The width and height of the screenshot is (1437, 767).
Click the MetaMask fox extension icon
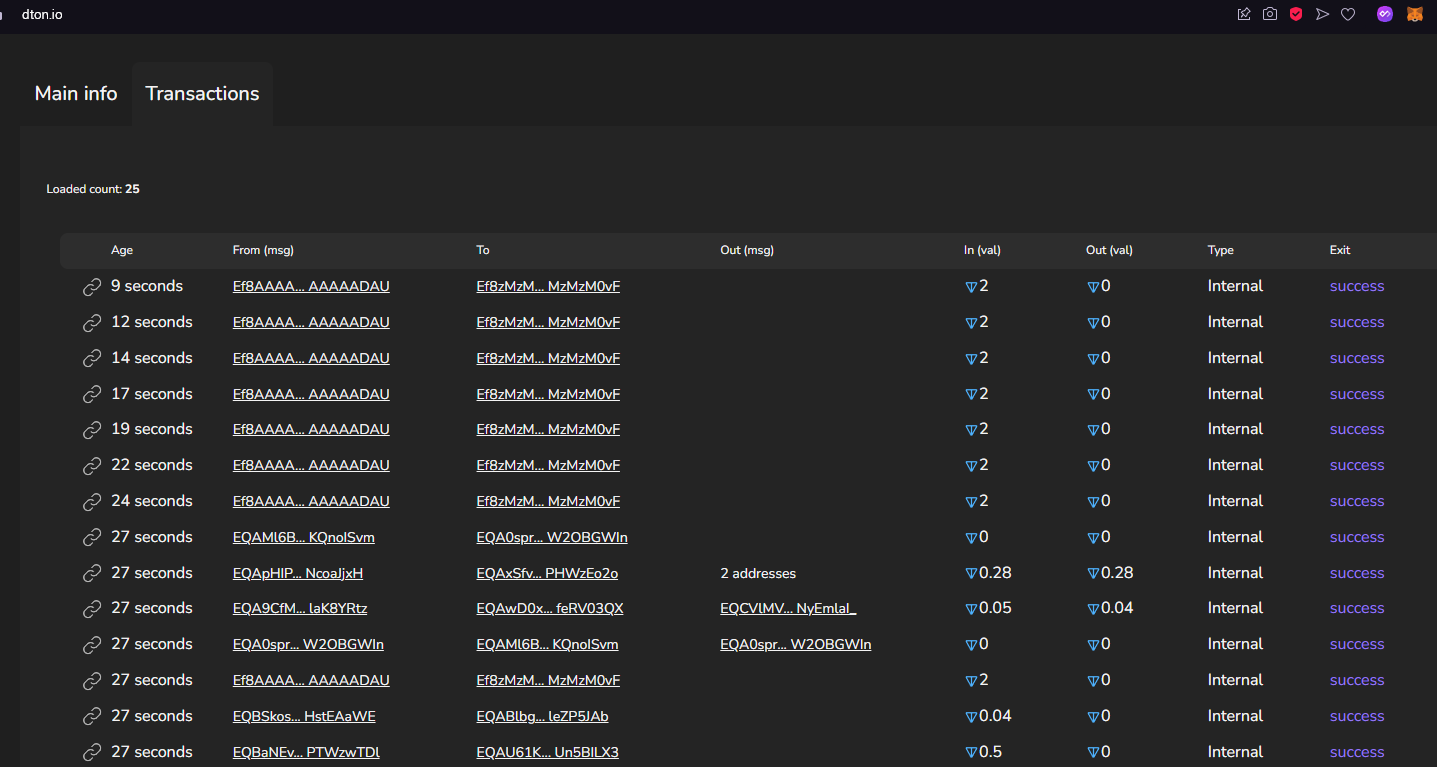[x=1415, y=14]
